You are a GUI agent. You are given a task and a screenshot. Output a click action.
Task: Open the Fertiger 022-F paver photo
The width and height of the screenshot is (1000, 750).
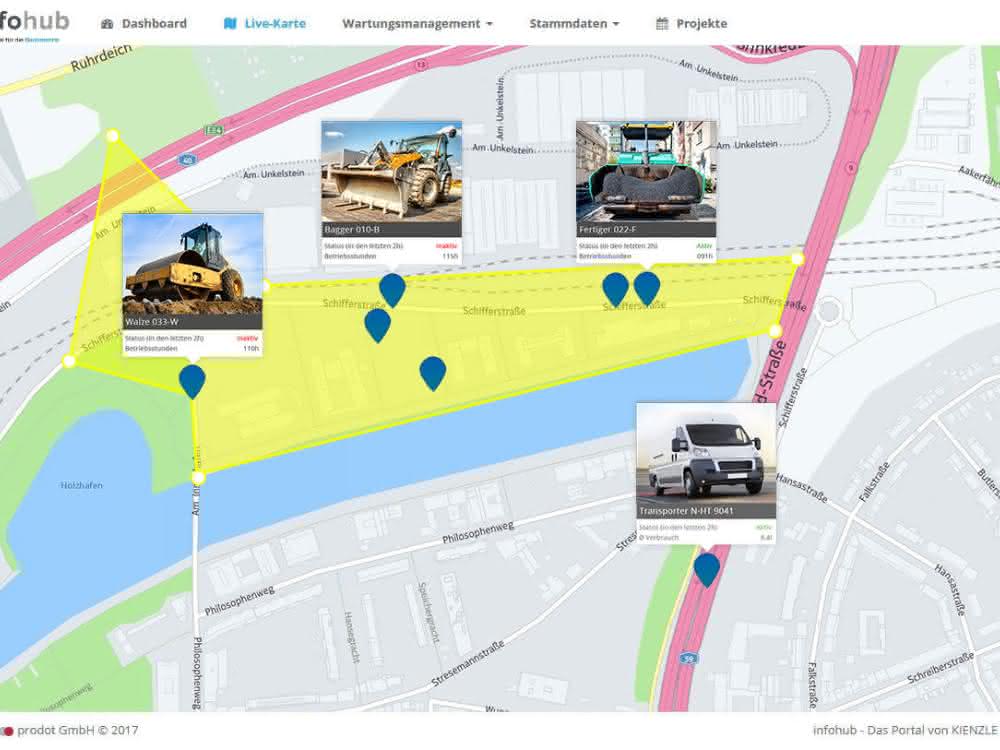[x=646, y=172]
